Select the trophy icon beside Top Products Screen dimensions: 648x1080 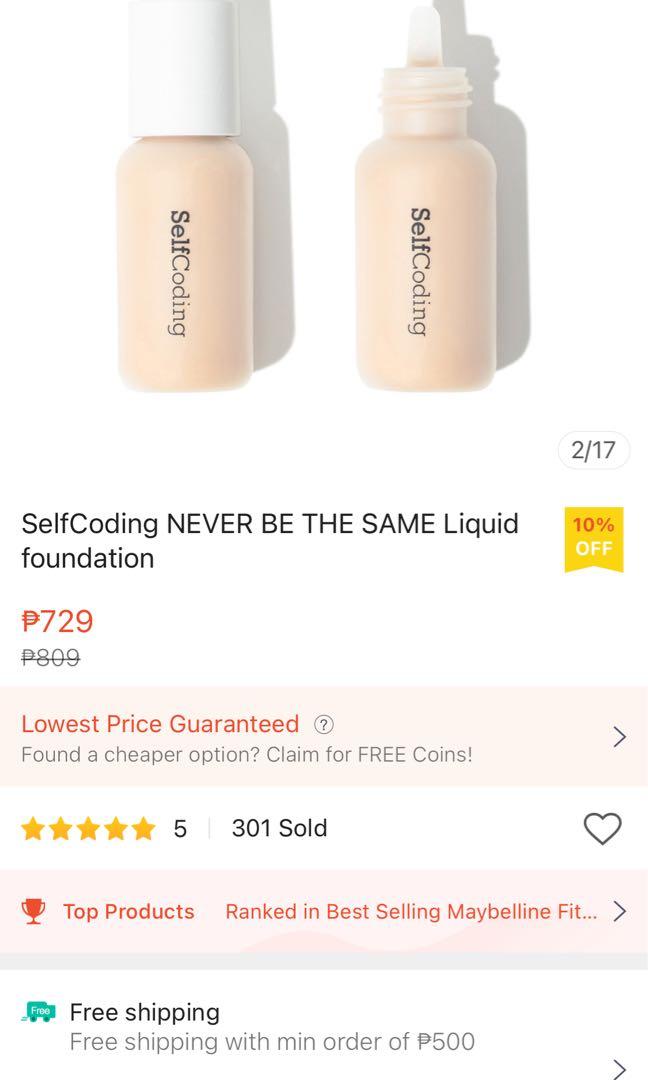point(36,911)
